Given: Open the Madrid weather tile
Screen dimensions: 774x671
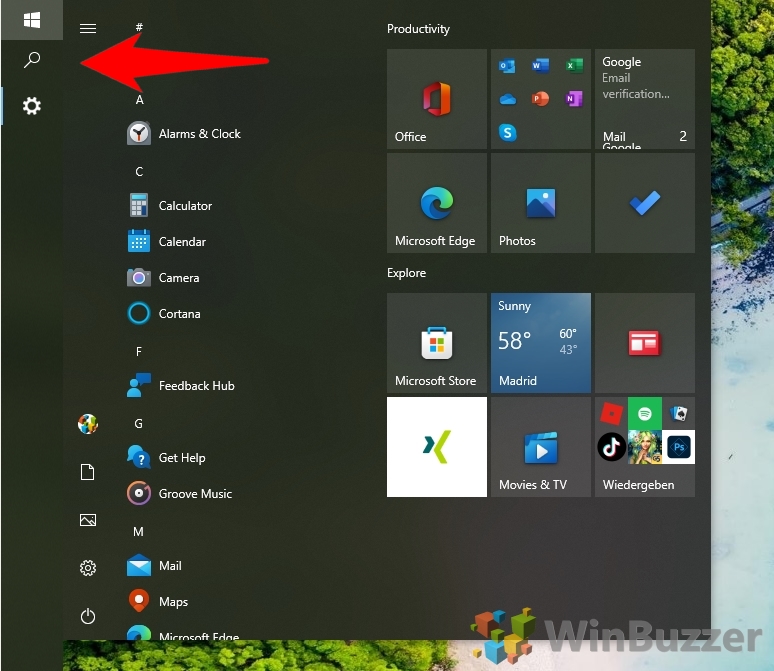Looking at the screenshot, I should (541, 343).
